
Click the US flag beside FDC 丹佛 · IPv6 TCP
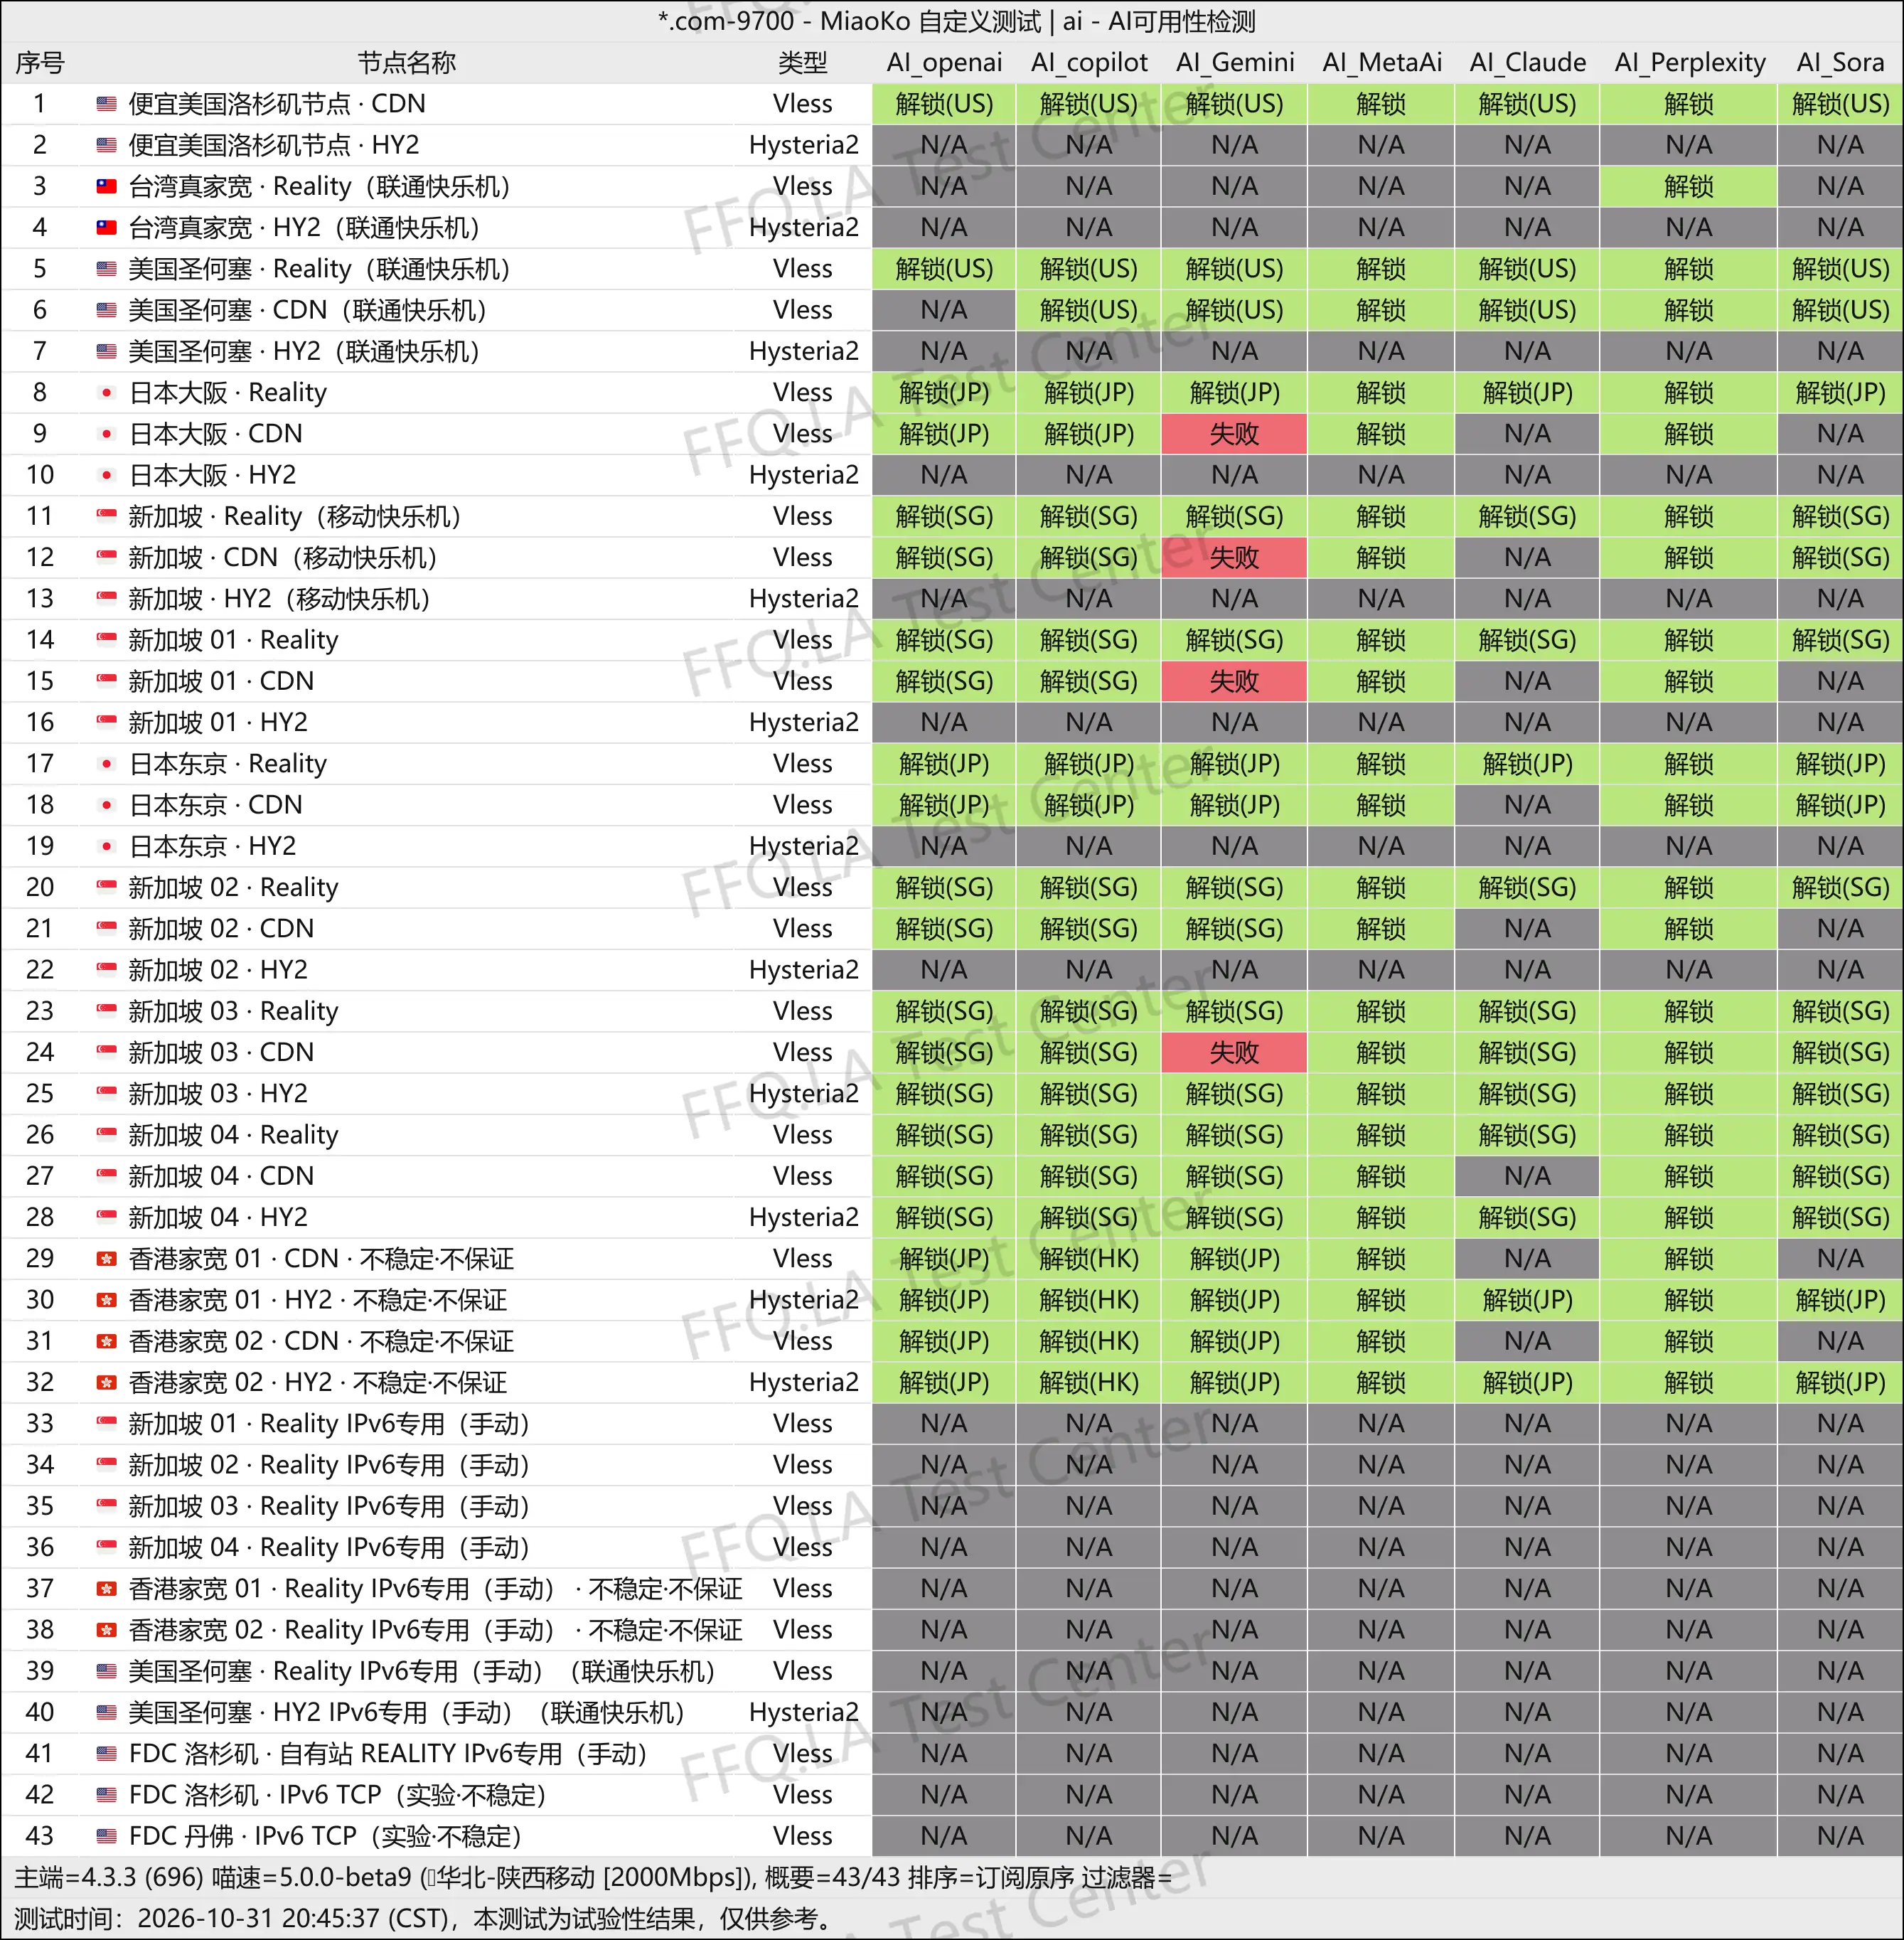coord(106,1836)
